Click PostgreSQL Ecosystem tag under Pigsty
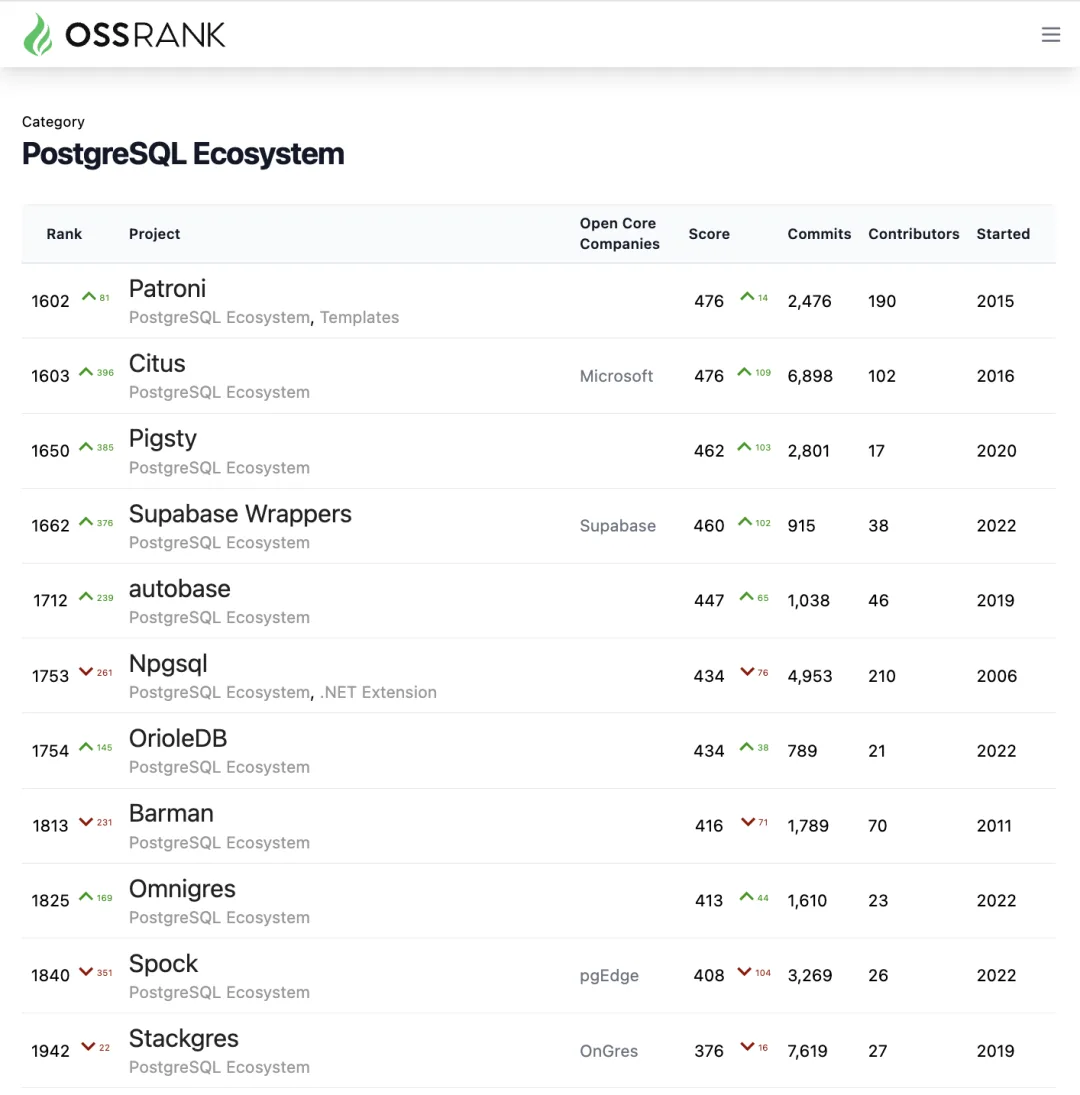Image resolution: width=1080 pixels, height=1095 pixels. [219, 468]
